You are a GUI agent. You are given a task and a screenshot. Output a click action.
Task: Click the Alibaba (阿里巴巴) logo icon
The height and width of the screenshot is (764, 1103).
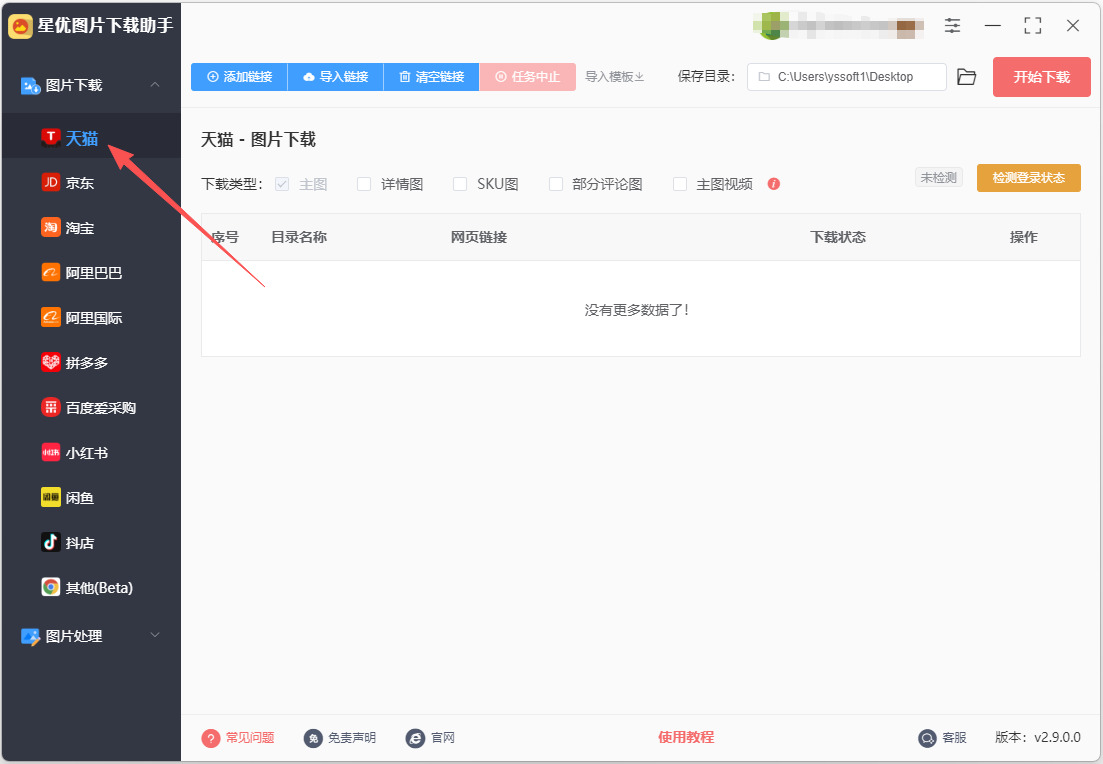[x=51, y=273]
